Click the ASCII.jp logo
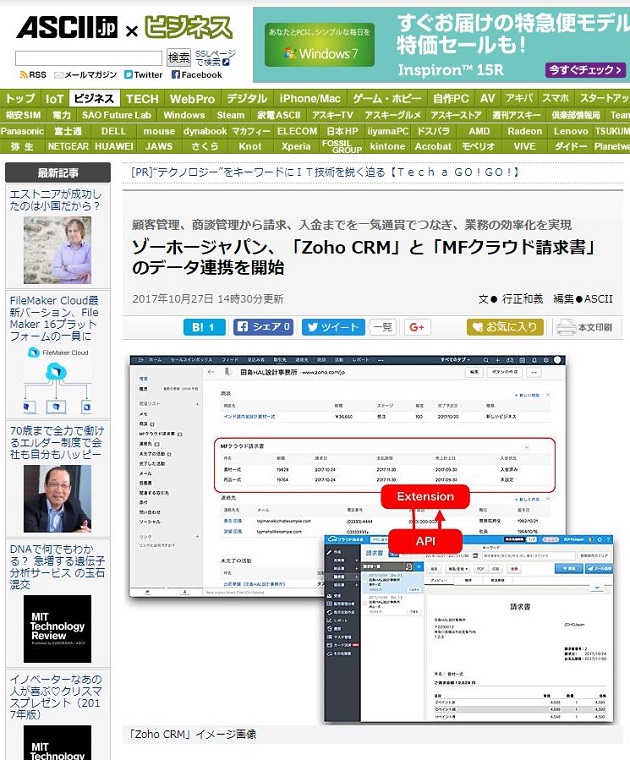The width and height of the screenshot is (630, 760). click(67, 27)
